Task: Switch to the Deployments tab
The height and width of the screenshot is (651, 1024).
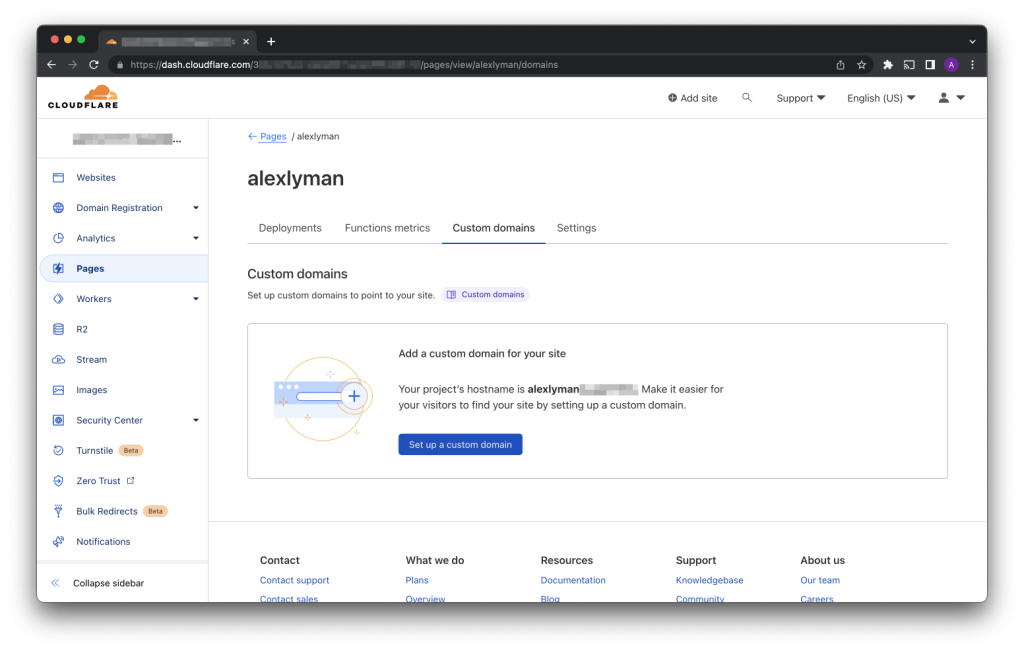Action: [290, 228]
